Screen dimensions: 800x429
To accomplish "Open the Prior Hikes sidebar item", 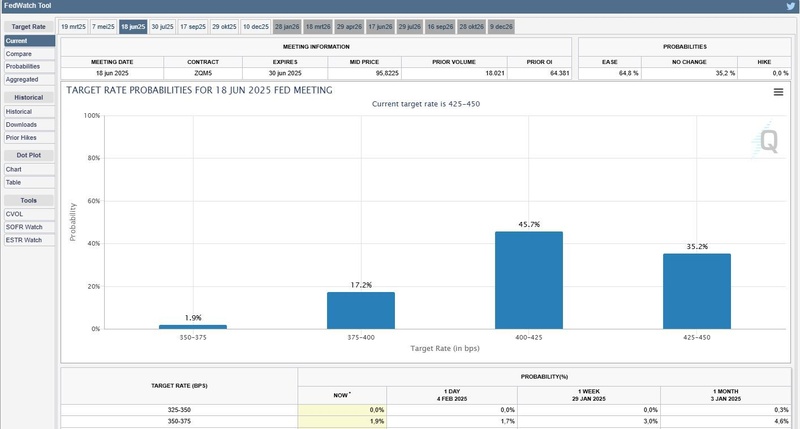I will click(x=30, y=138).
